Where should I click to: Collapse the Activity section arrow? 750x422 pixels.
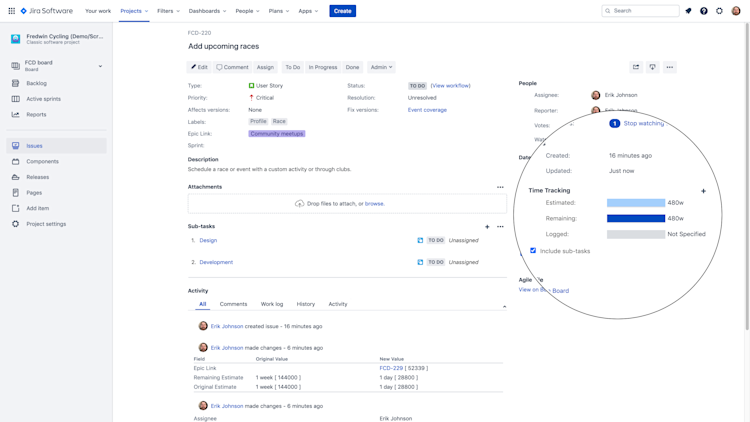pyautogui.click(x=504, y=307)
